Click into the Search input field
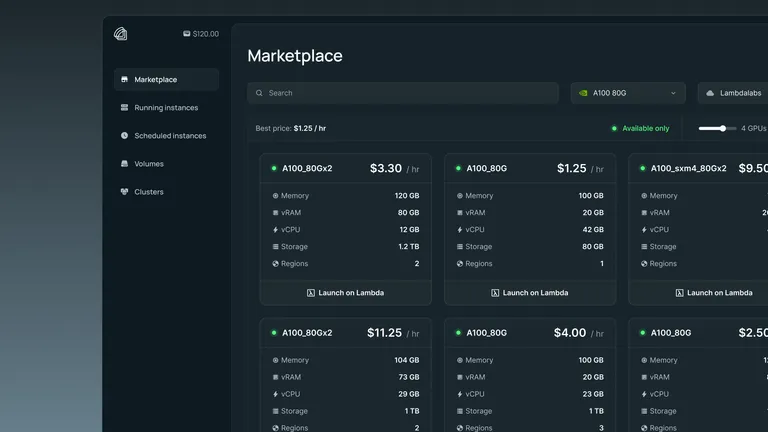 [x=405, y=93]
